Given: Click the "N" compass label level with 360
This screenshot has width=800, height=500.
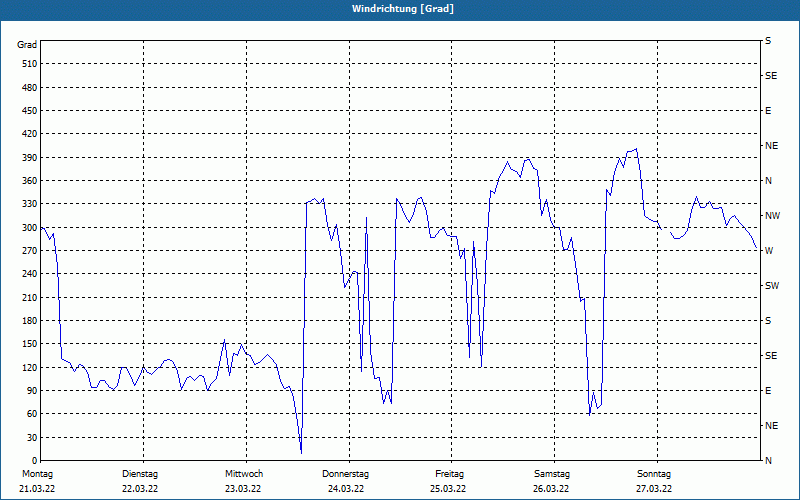Looking at the screenshot, I should point(769,181).
